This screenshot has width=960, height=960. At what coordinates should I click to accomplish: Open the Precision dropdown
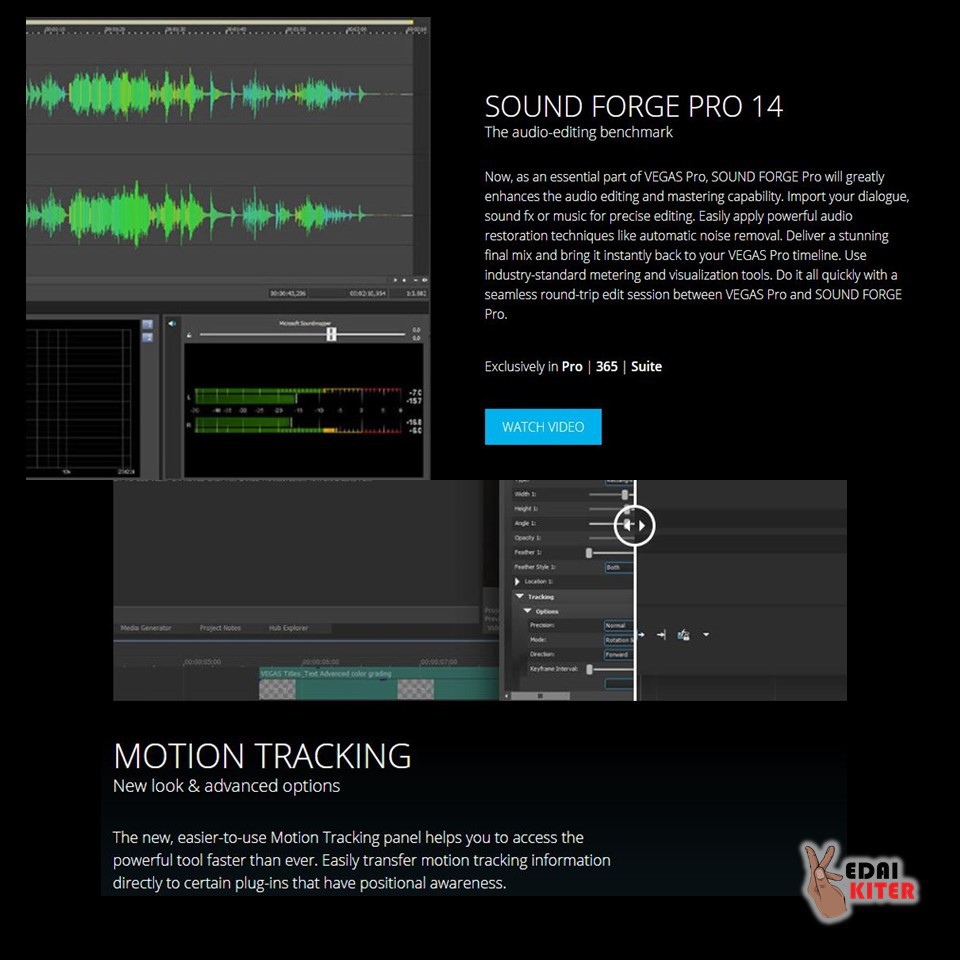pos(618,625)
